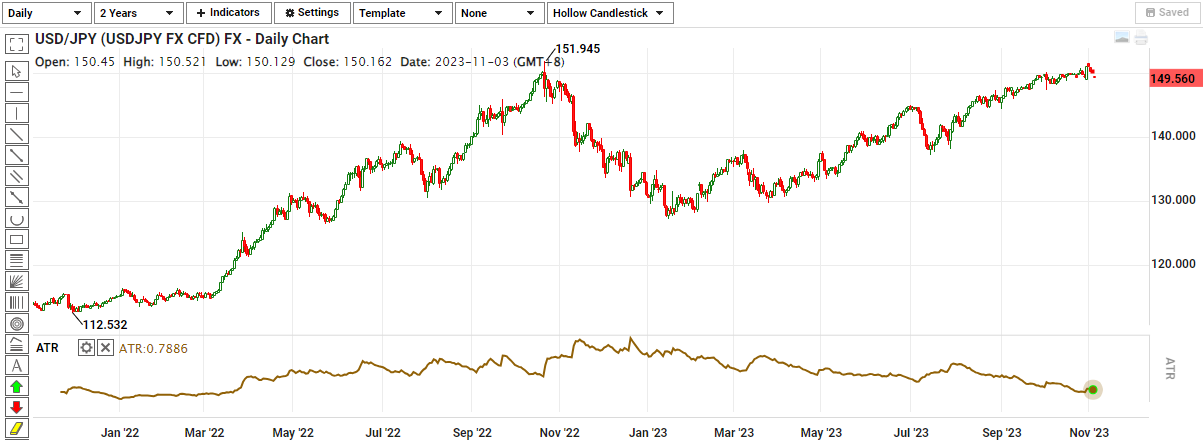Click the Indicators button
This screenshot has width=1203, height=440.
(229, 13)
